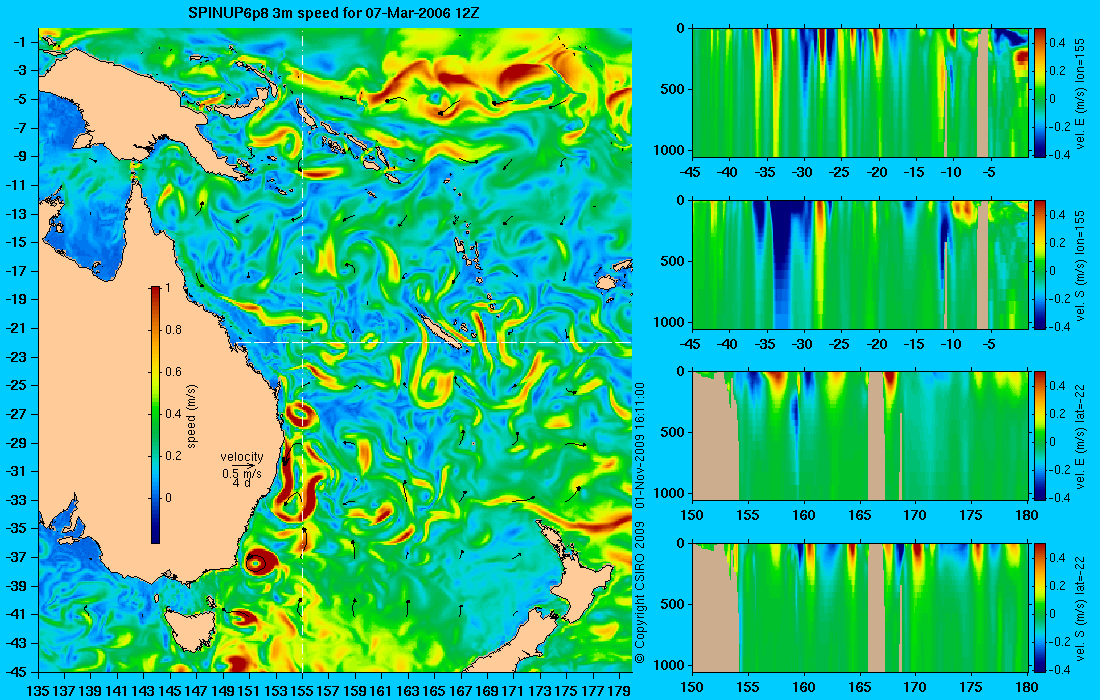Click the '0.5 m/s' velocity legend text
The image size is (1100, 700).
(242, 474)
